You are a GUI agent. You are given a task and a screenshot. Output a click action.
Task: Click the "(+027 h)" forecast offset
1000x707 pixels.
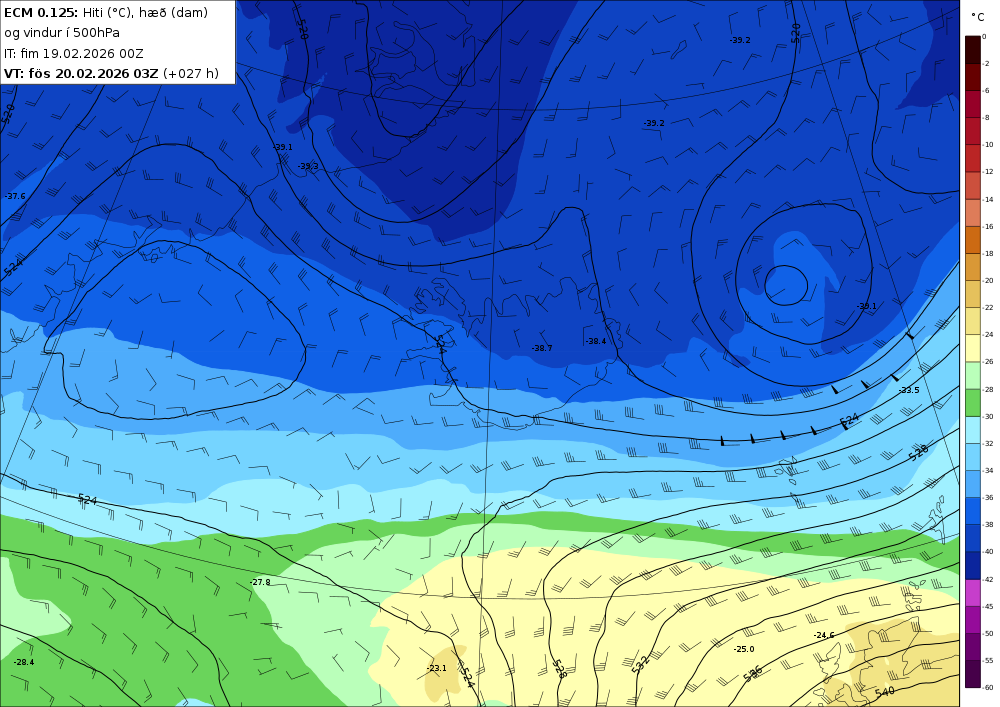191,73
